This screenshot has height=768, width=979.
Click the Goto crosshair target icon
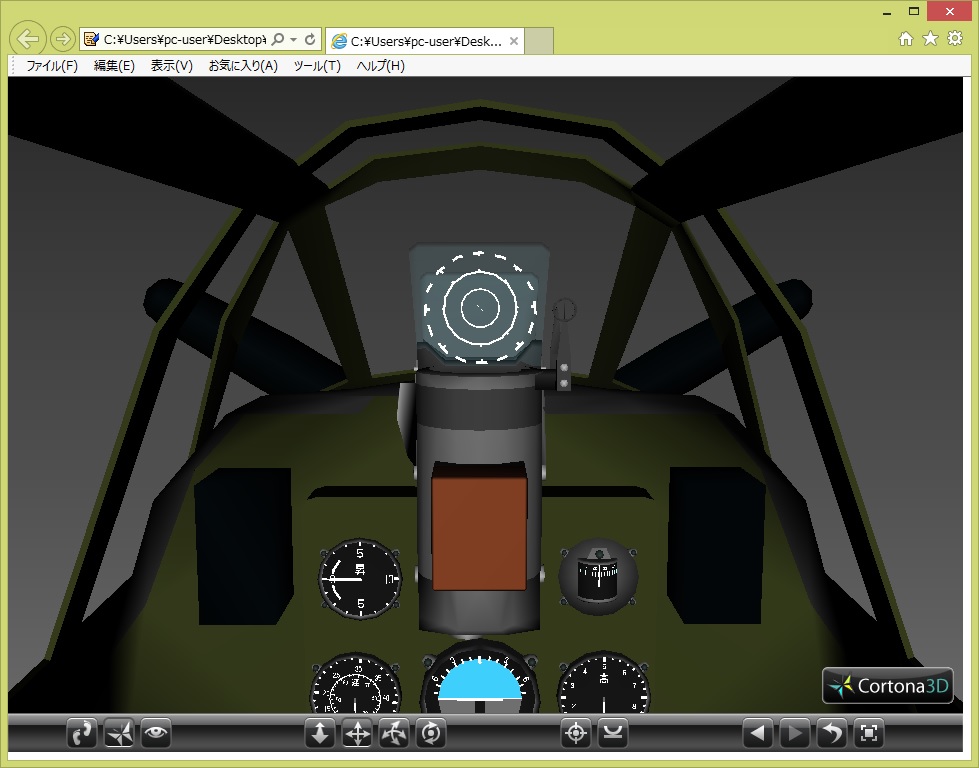(x=576, y=734)
